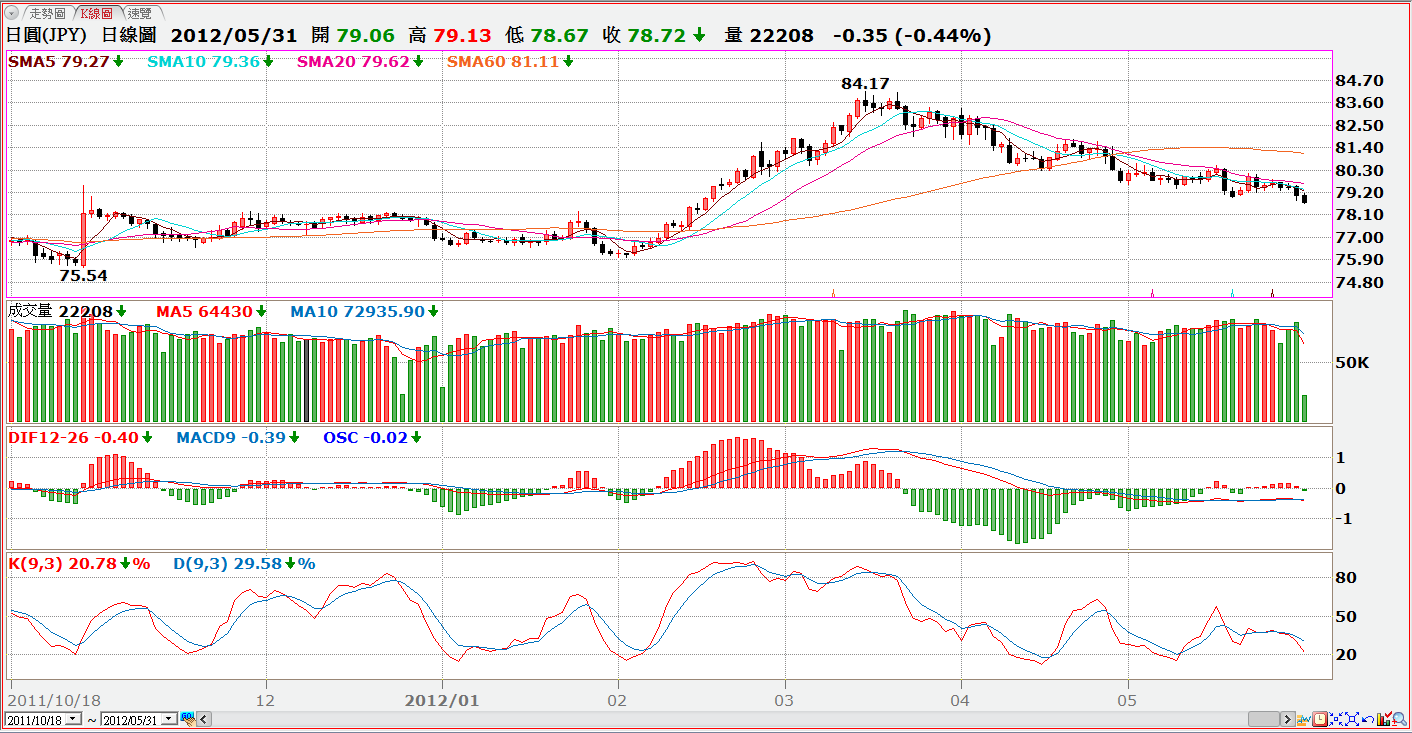This screenshot has width=1412, height=733.
Task: Click the SMA20 79.62 label
Action: pyautogui.click(x=354, y=61)
